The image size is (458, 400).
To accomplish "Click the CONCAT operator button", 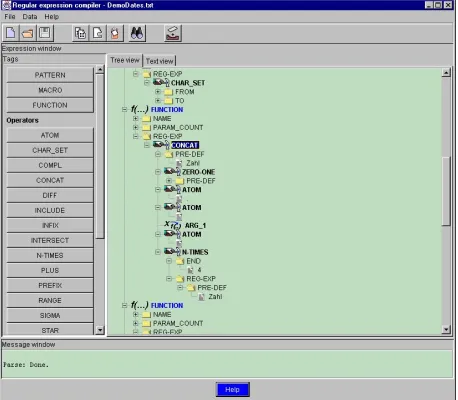I will [x=50, y=180].
